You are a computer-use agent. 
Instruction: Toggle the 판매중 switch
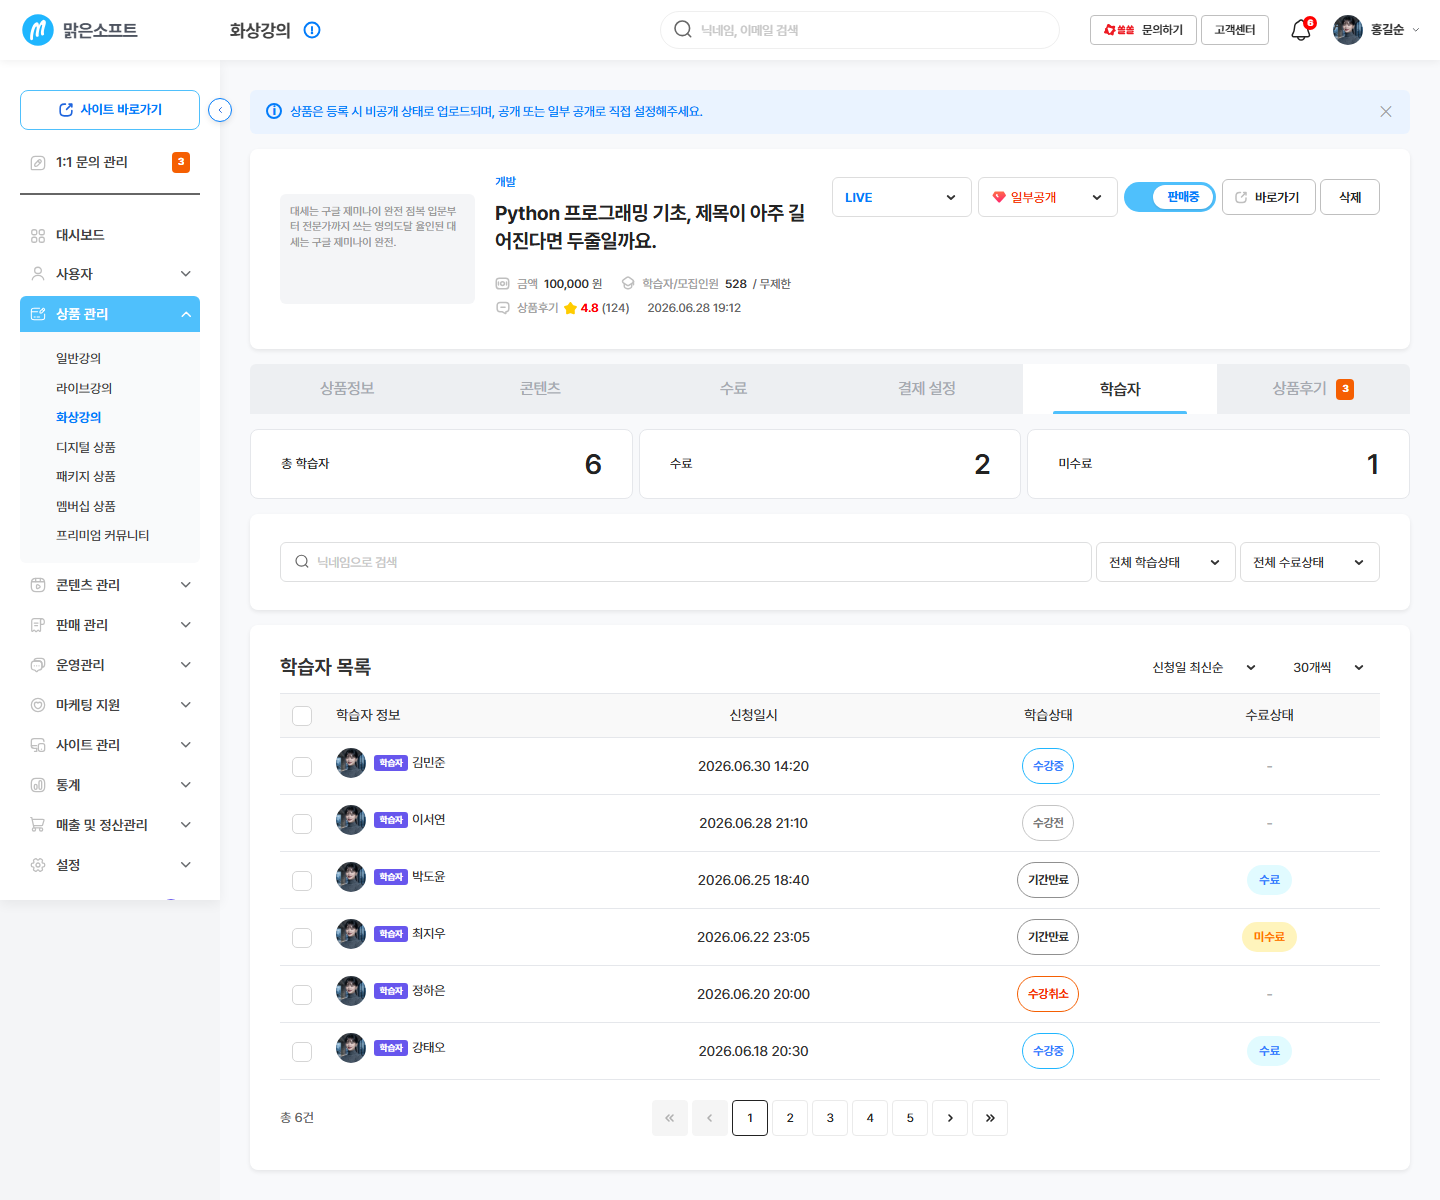tap(1170, 197)
